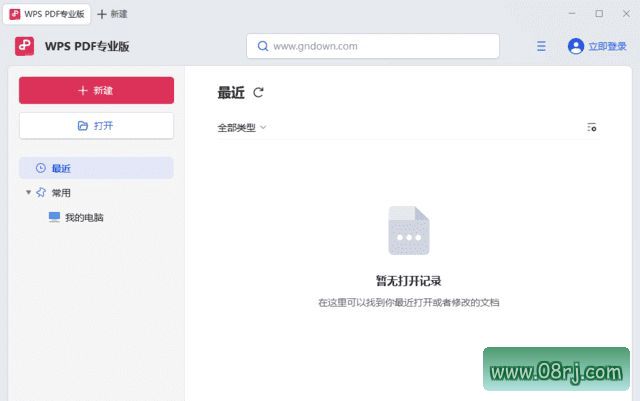Click the user avatar icon

pos(576,46)
